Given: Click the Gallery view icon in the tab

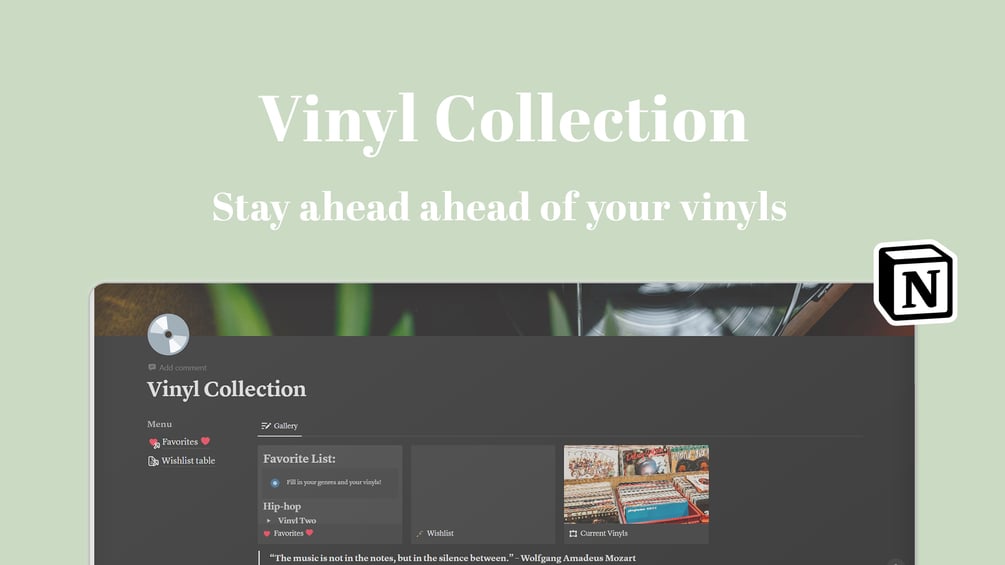Looking at the screenshot, I should tap(266, 426).
